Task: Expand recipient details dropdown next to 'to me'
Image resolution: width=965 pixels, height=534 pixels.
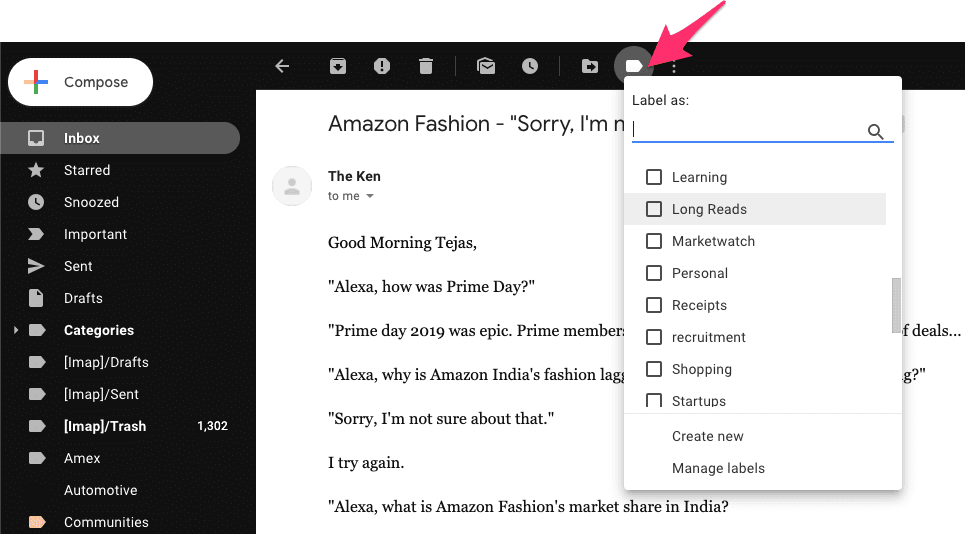Action: (370, 196)
